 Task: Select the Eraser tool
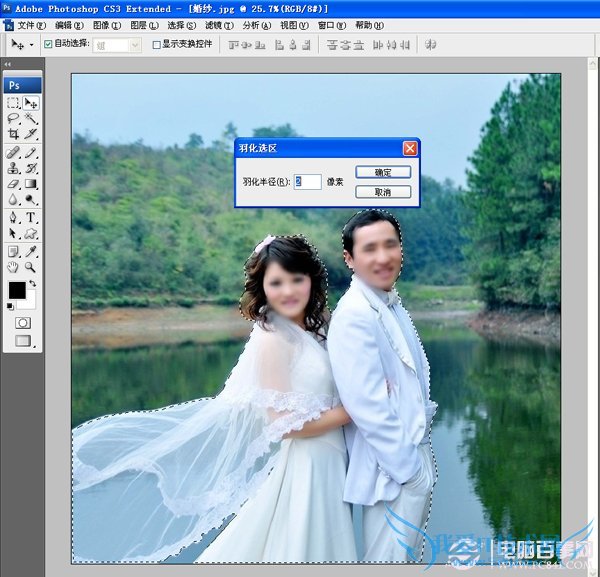coord(14,184)
